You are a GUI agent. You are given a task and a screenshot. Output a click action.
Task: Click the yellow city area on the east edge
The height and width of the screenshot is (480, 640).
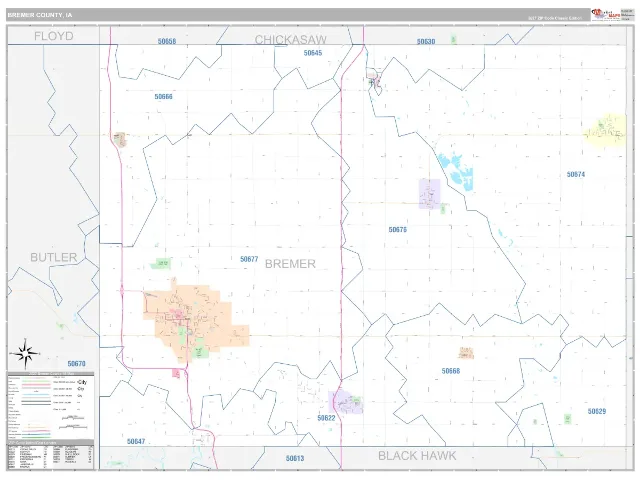click(x=605, y=131)
